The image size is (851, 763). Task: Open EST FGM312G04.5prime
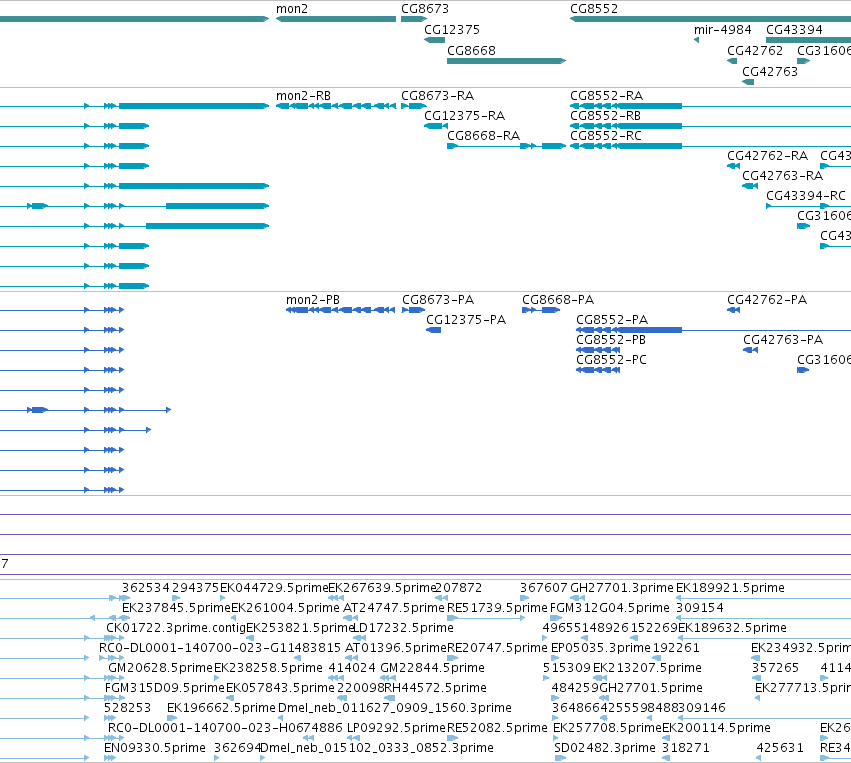click(x=609, y=608)
